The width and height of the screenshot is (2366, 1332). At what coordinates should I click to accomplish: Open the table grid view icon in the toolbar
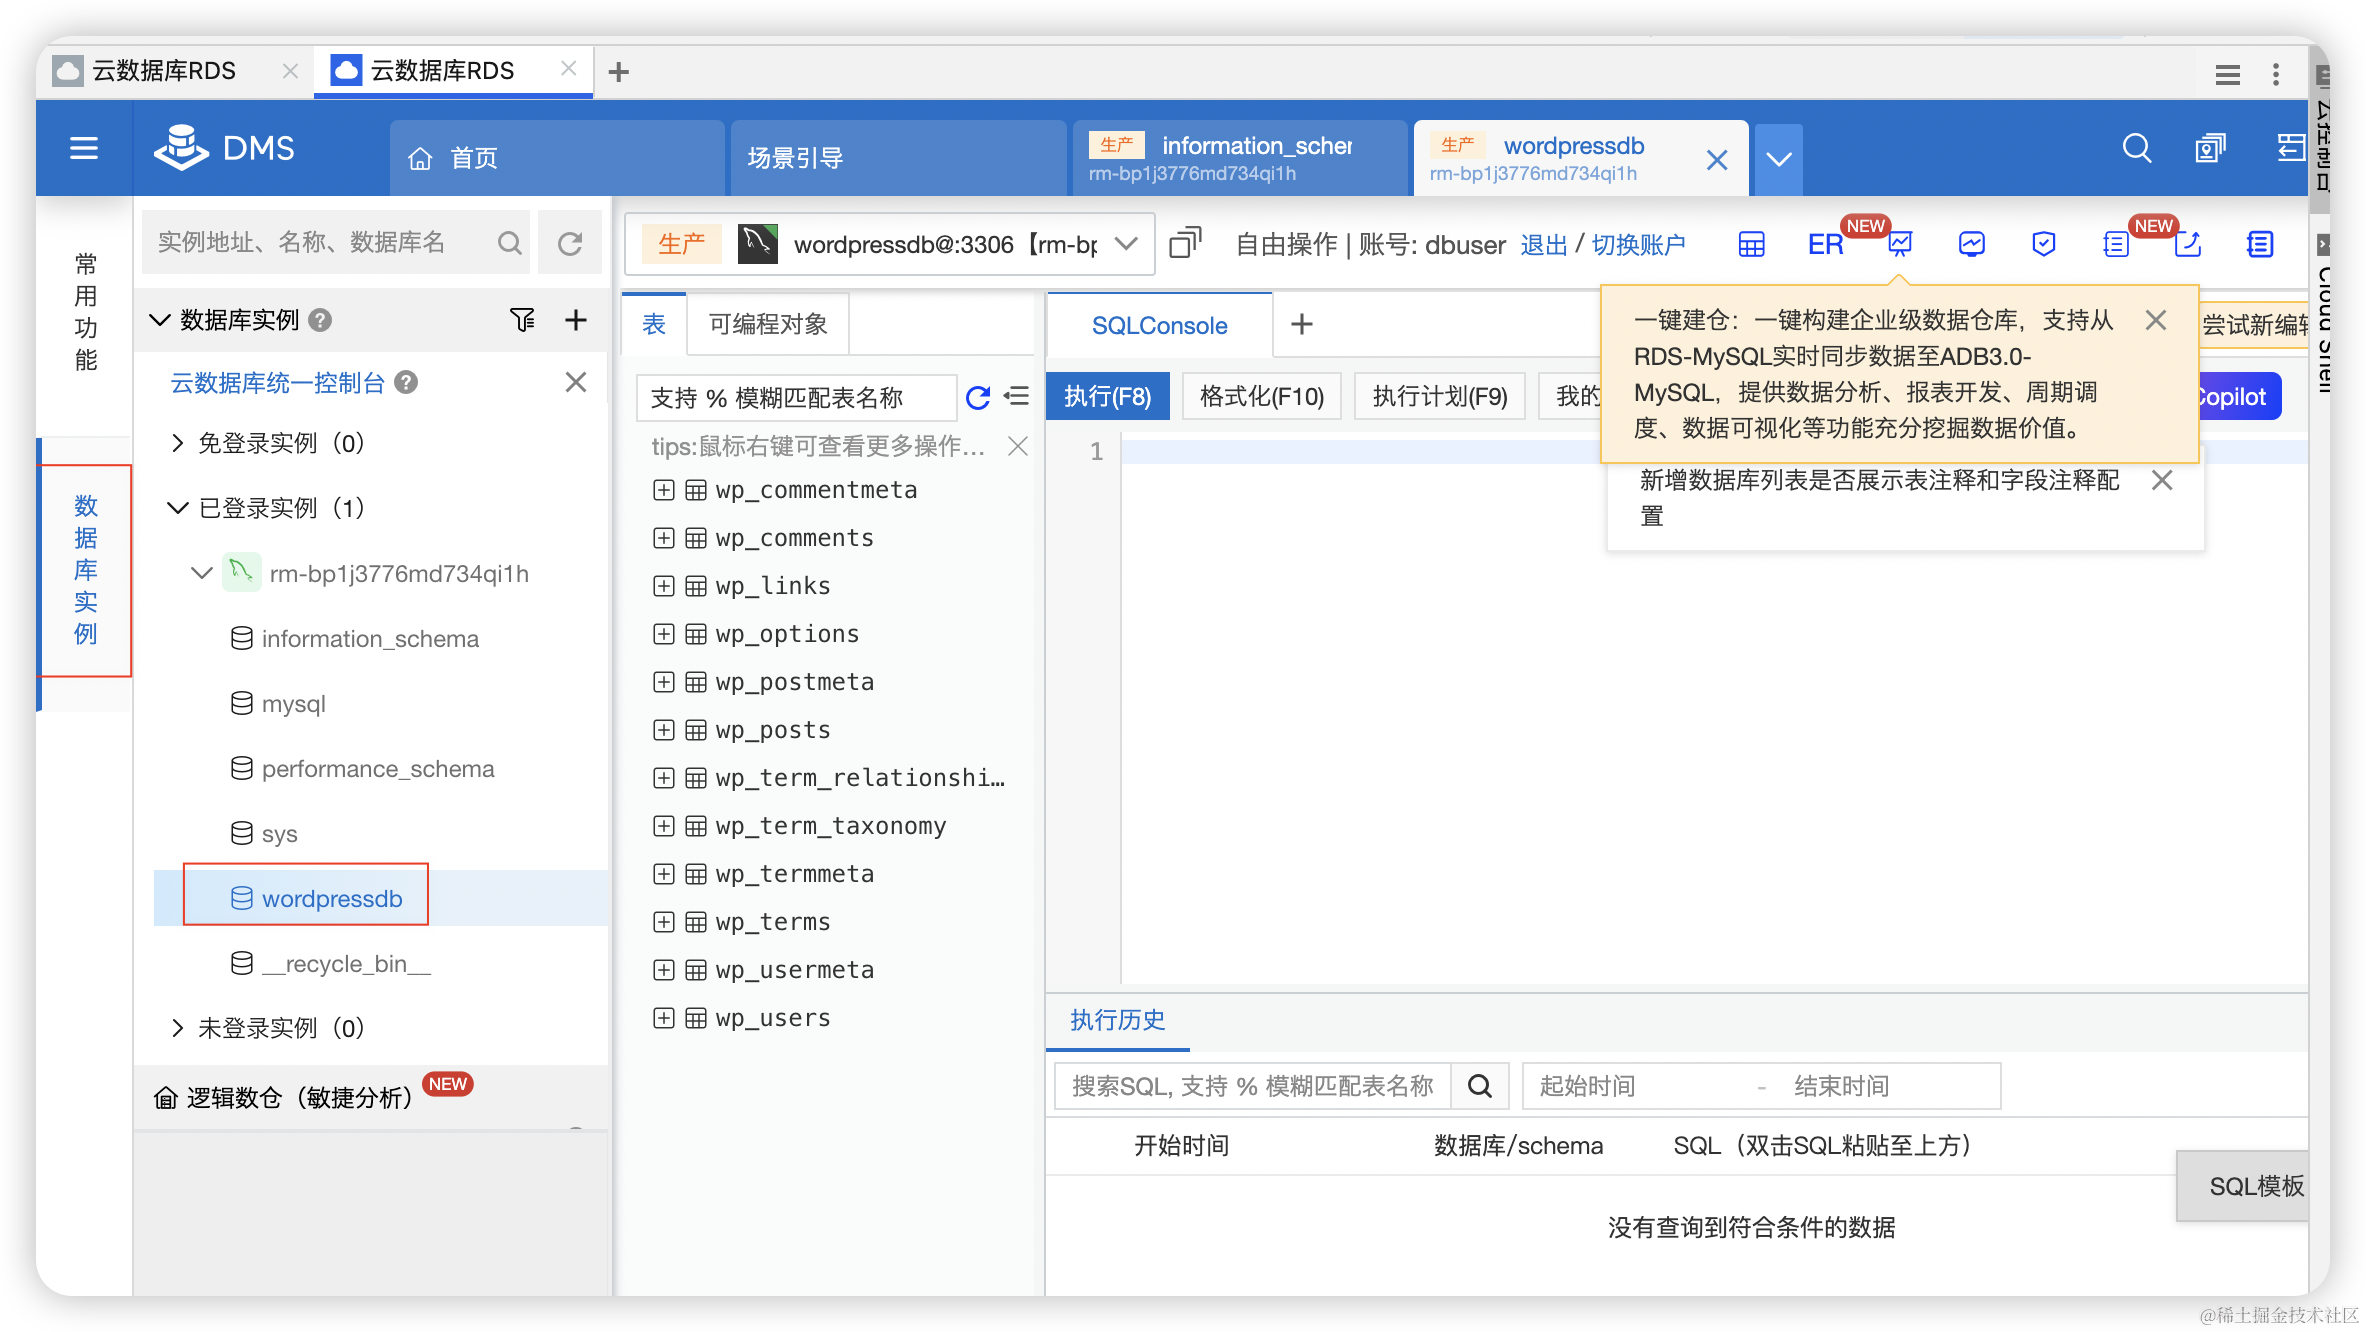click(1751, 244)
